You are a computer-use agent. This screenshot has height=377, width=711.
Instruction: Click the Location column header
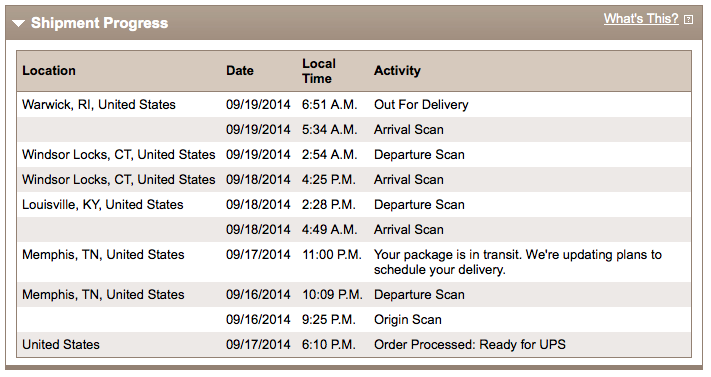coord(49,70)
